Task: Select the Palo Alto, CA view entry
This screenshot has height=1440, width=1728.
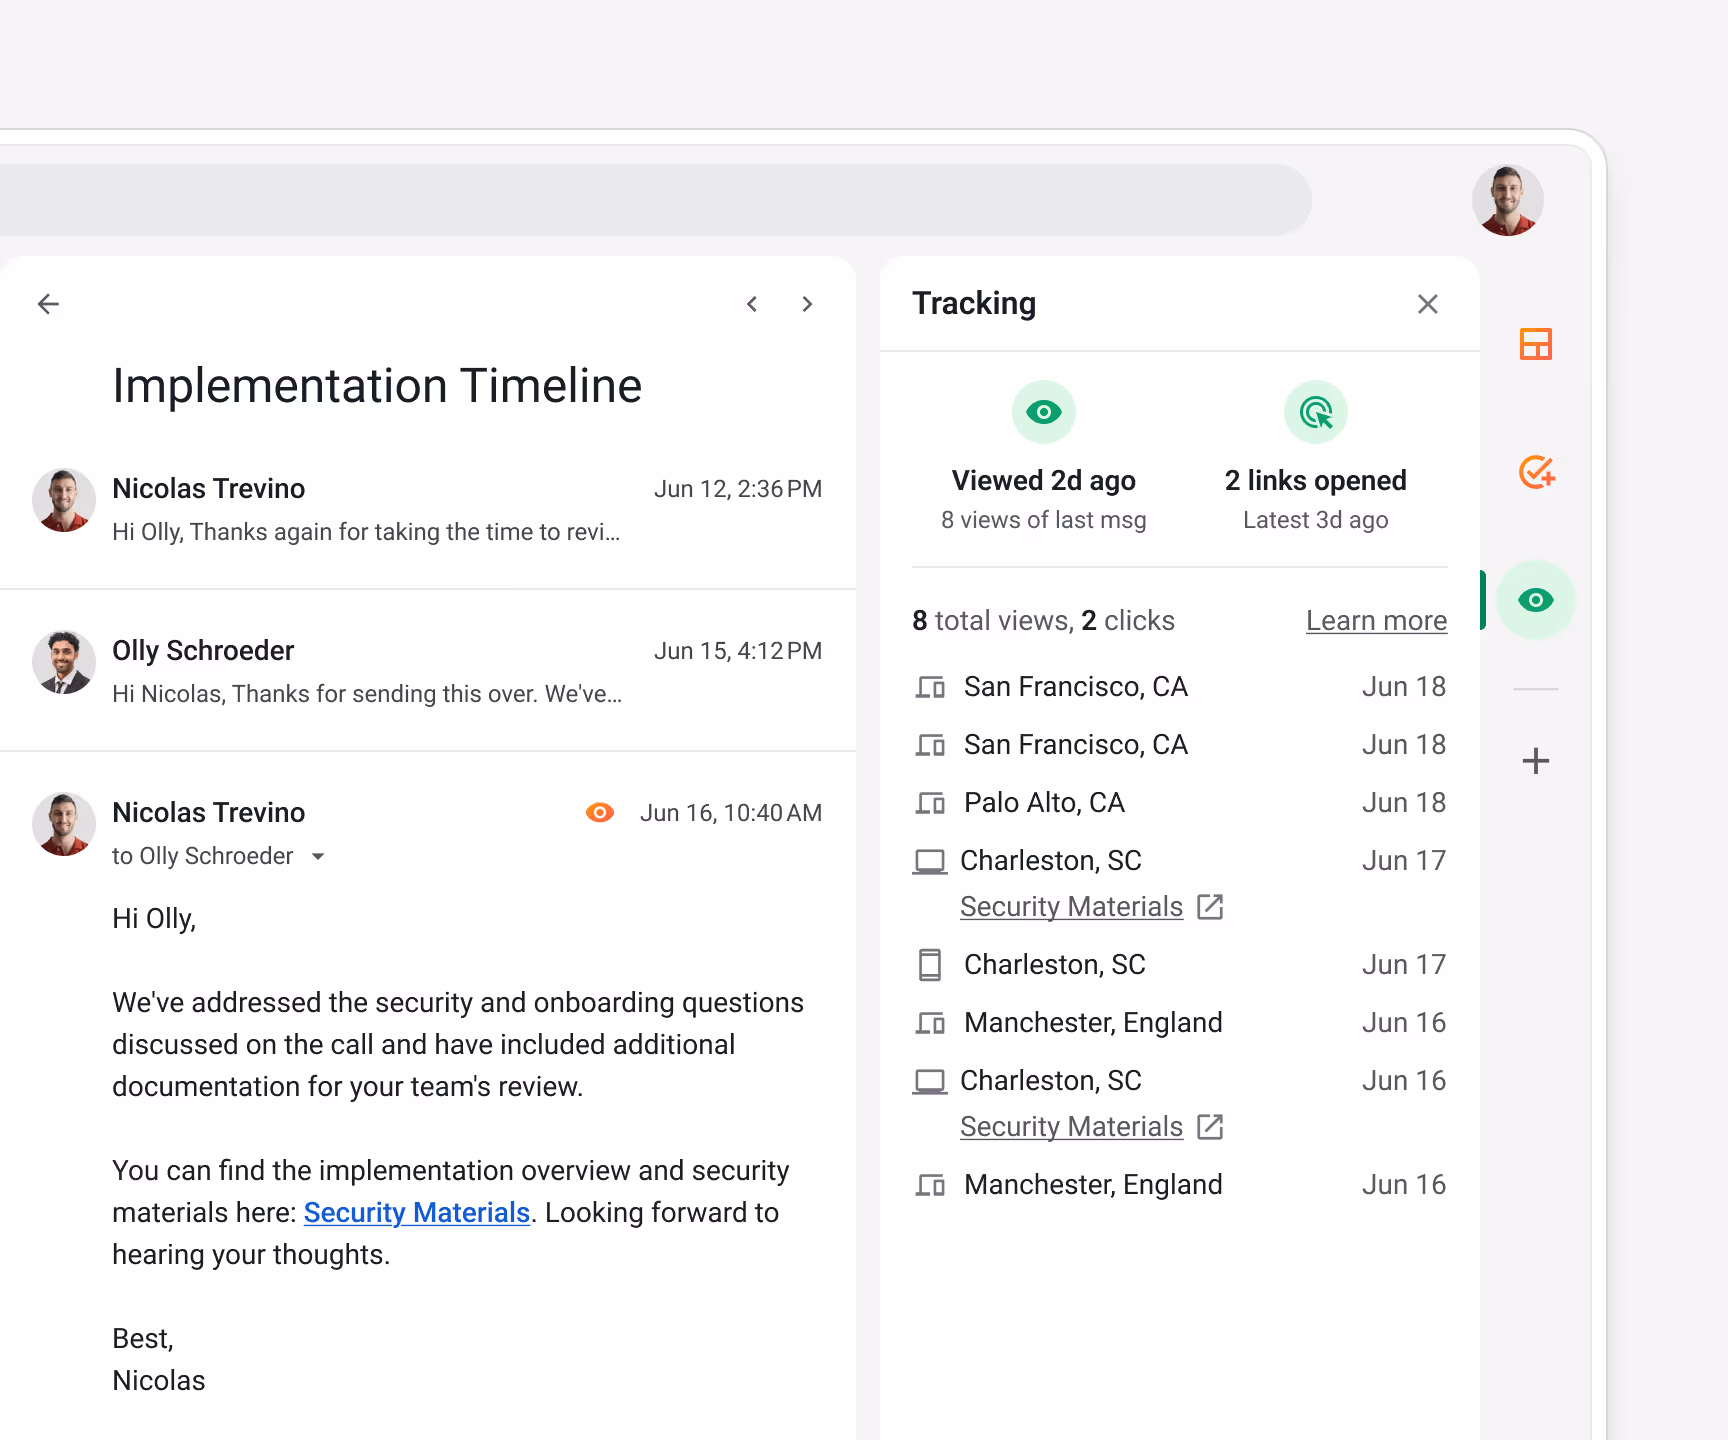Action: click(x=1180, y=803)
